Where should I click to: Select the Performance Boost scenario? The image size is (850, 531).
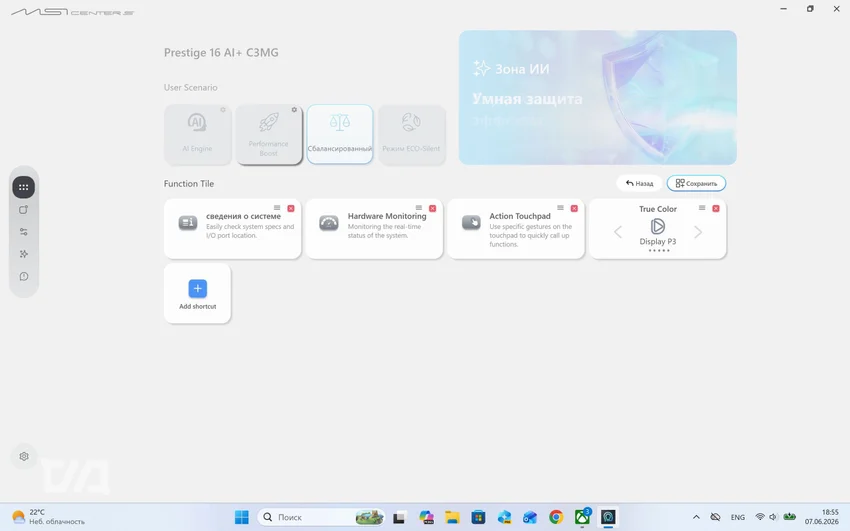pos(268,134)
